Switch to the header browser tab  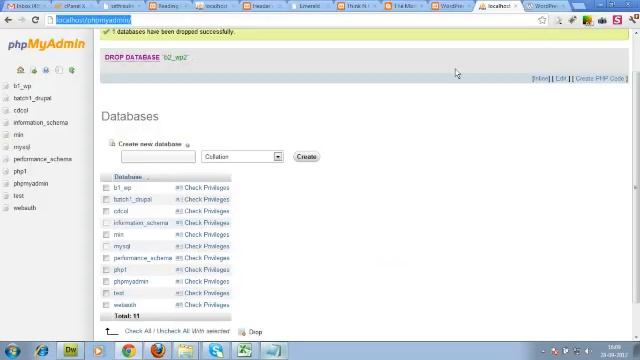(261, 6)
